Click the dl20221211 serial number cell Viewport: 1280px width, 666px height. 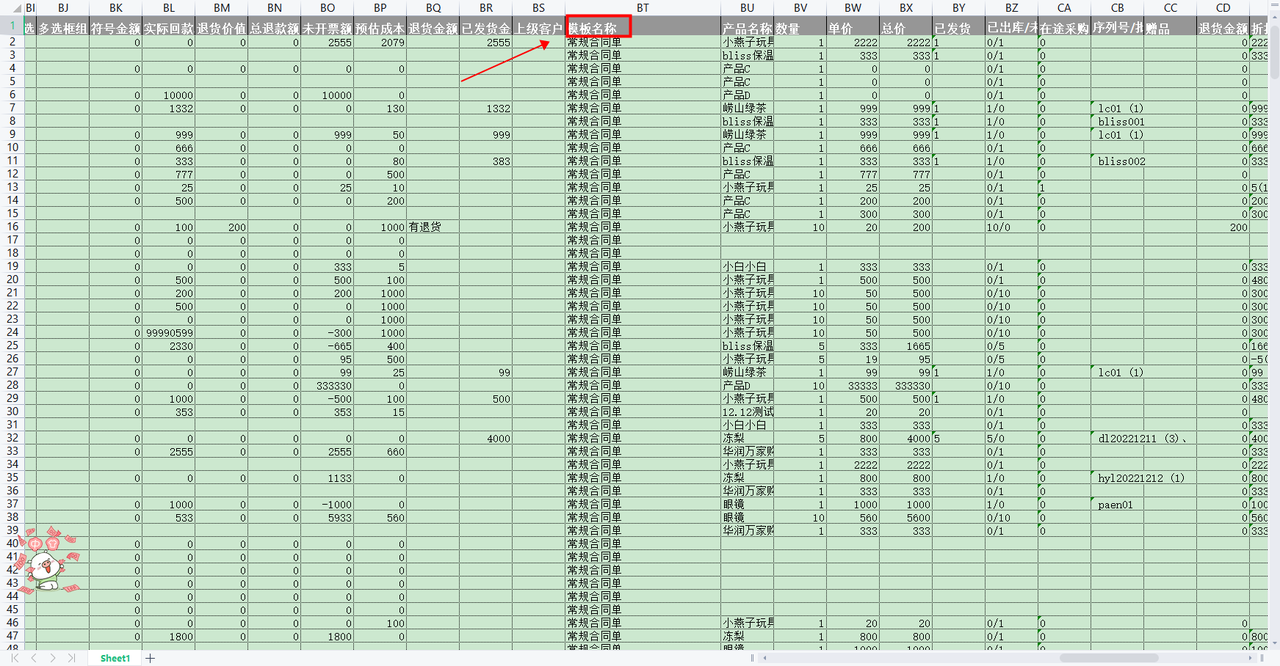pyautogui.click(x=1117, y=437)
